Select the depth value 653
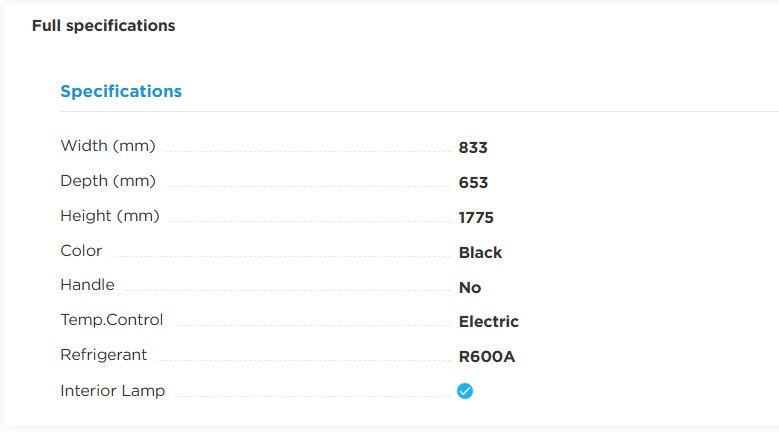This screenshot has height=433, width=779. tap(473, 183)
